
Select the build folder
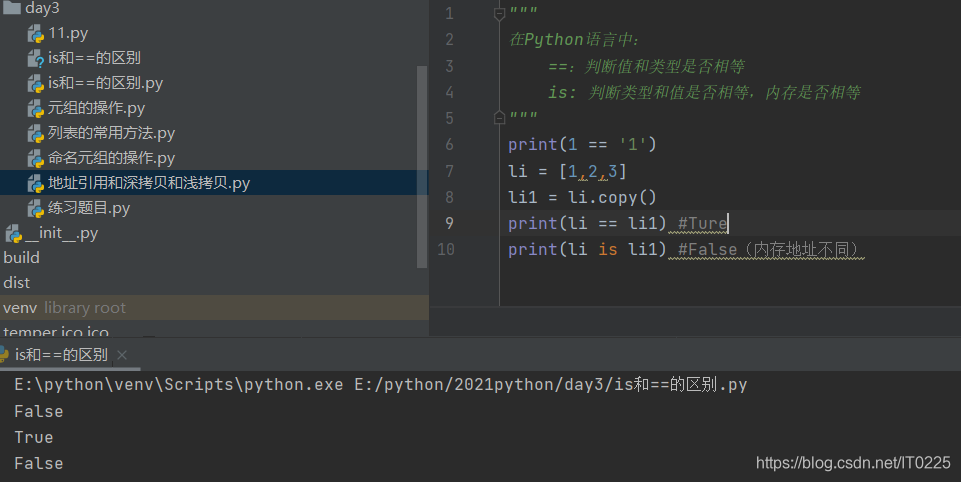click(x=21, y=258)
